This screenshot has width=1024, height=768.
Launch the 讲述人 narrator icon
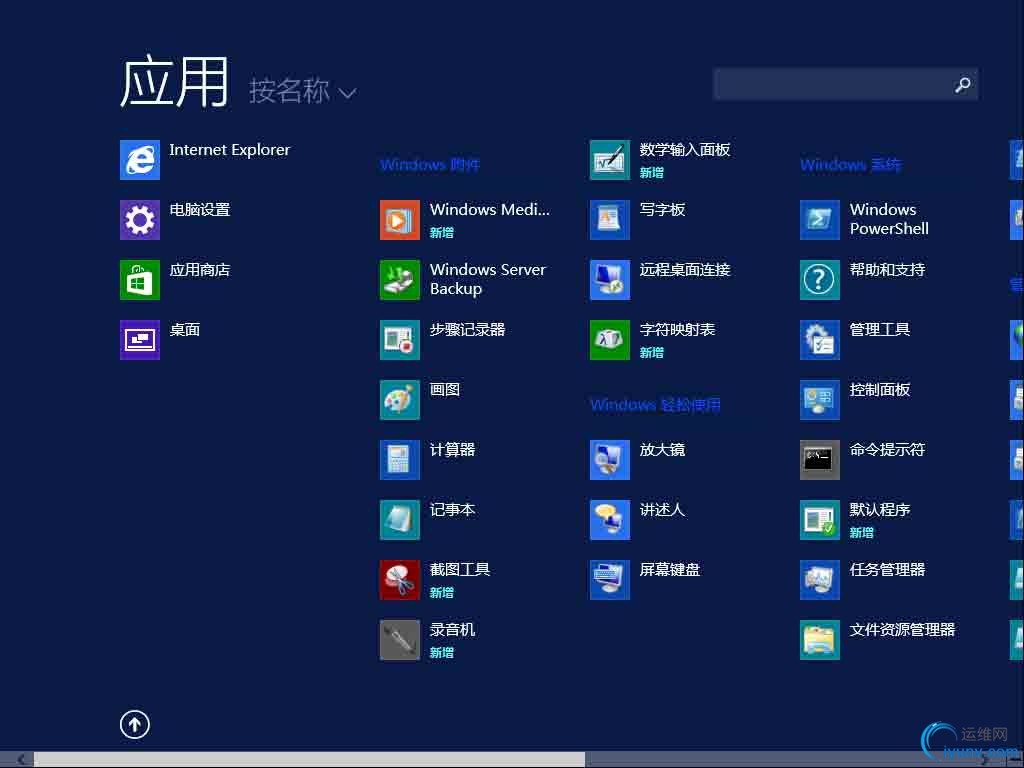coord(610,520)
